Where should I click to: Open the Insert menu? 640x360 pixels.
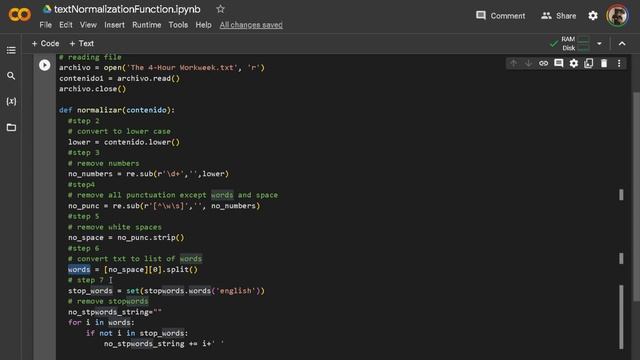114,25
